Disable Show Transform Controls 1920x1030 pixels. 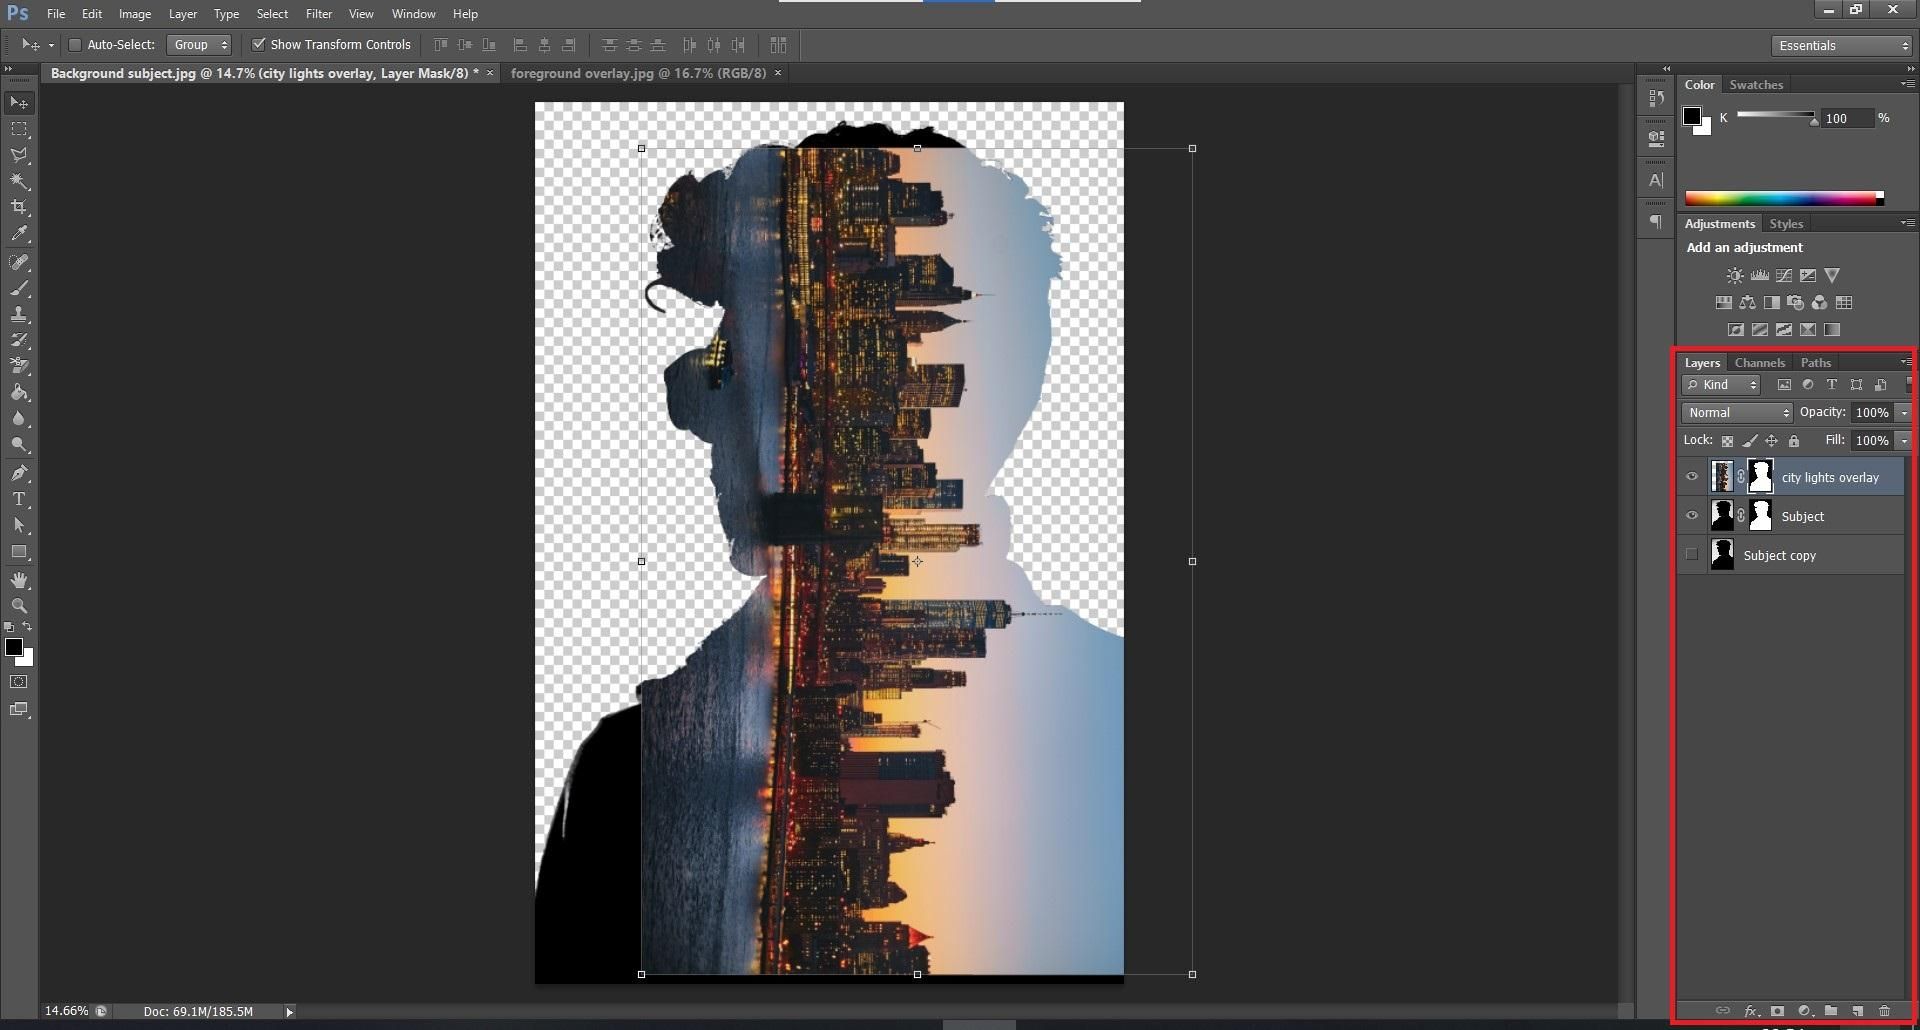[259, 44]
